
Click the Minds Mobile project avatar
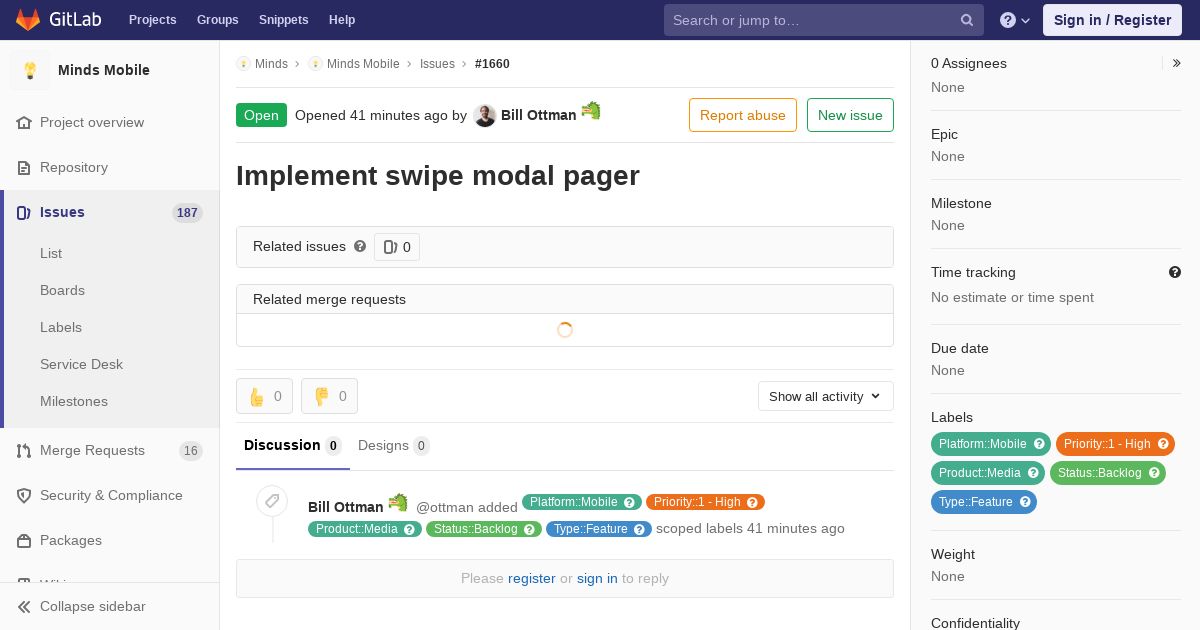coord(30,70)
